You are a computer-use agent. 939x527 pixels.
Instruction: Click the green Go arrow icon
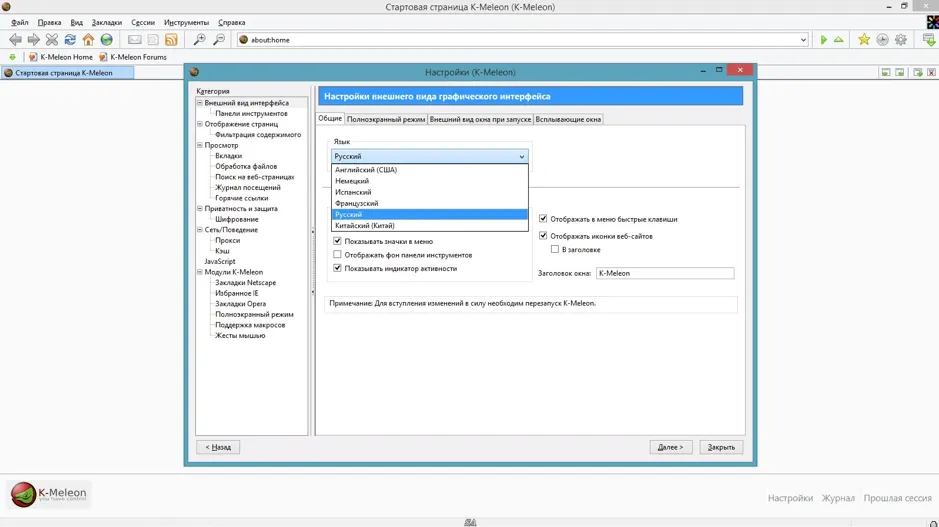[x=823, y=40]
